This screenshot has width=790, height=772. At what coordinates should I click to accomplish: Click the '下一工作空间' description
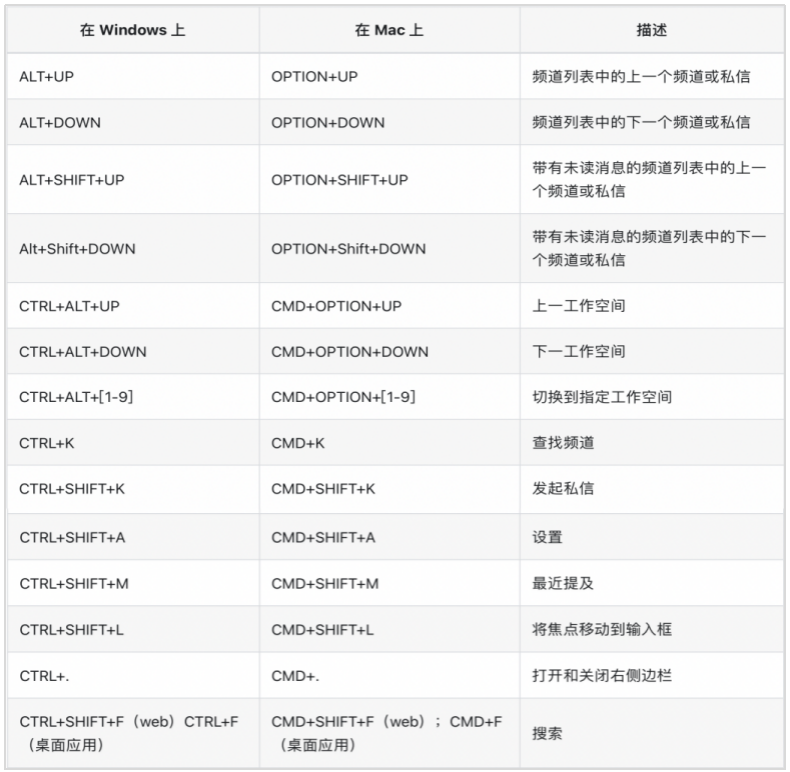[652, 351]
